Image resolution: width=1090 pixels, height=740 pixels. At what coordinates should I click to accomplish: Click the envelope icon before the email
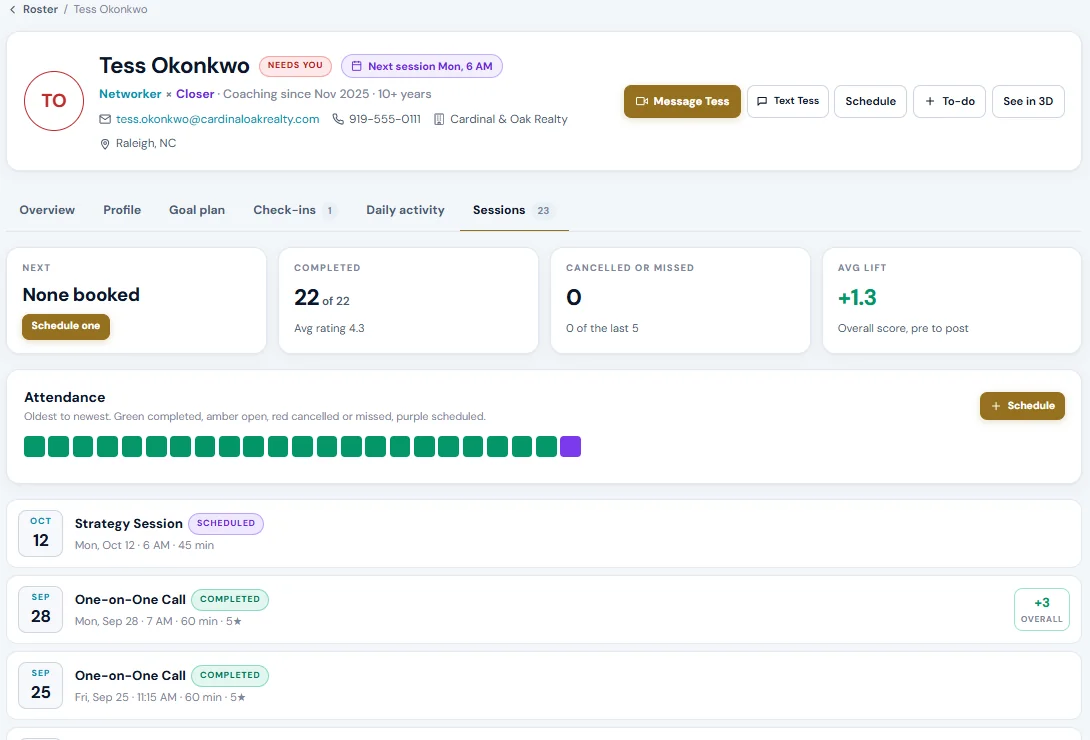click(105, 120)
